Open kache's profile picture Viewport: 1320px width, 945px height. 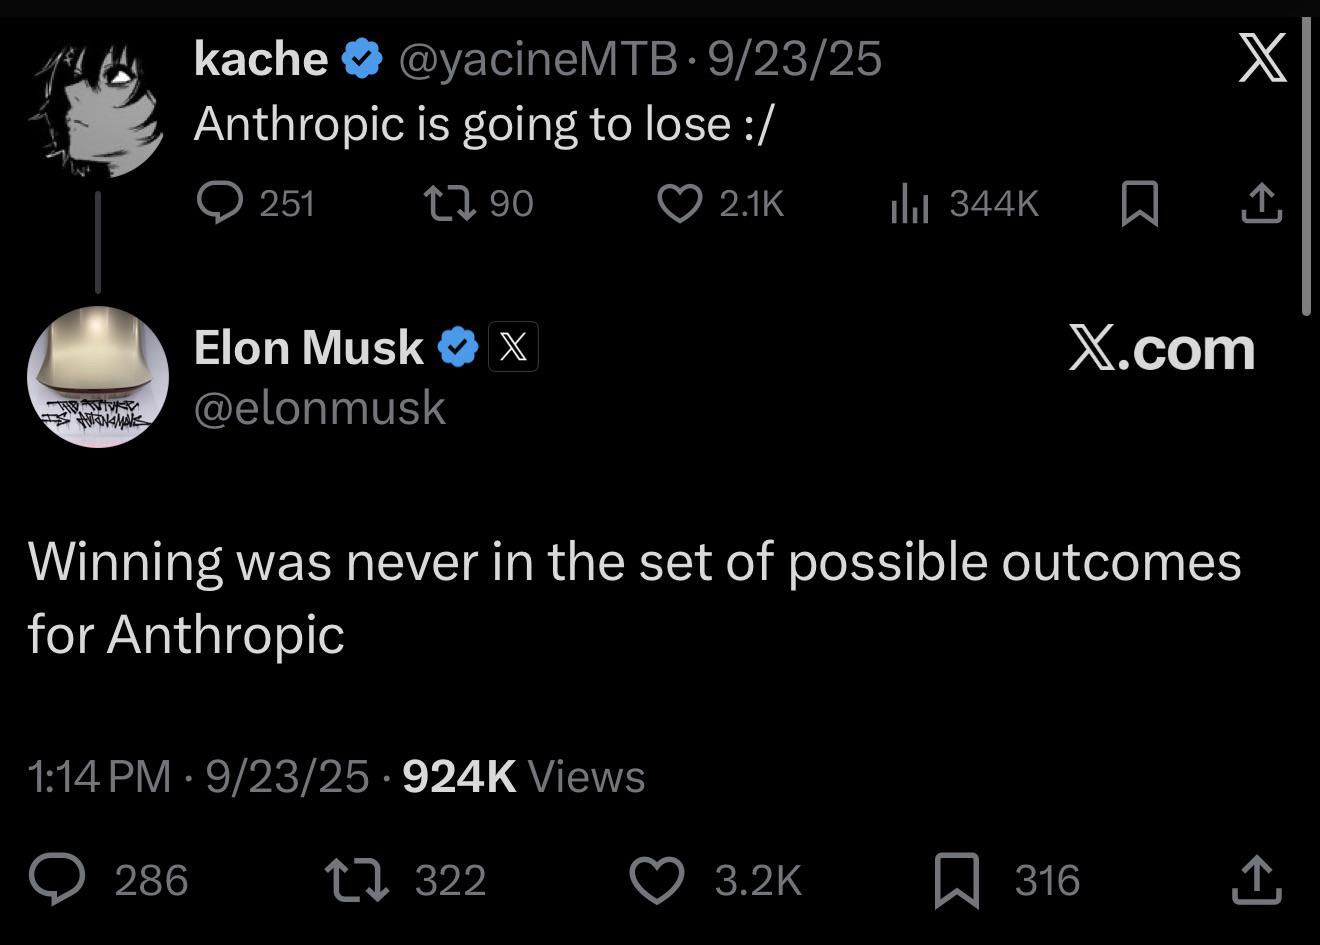pyautogui.click(x=97, y=110)
